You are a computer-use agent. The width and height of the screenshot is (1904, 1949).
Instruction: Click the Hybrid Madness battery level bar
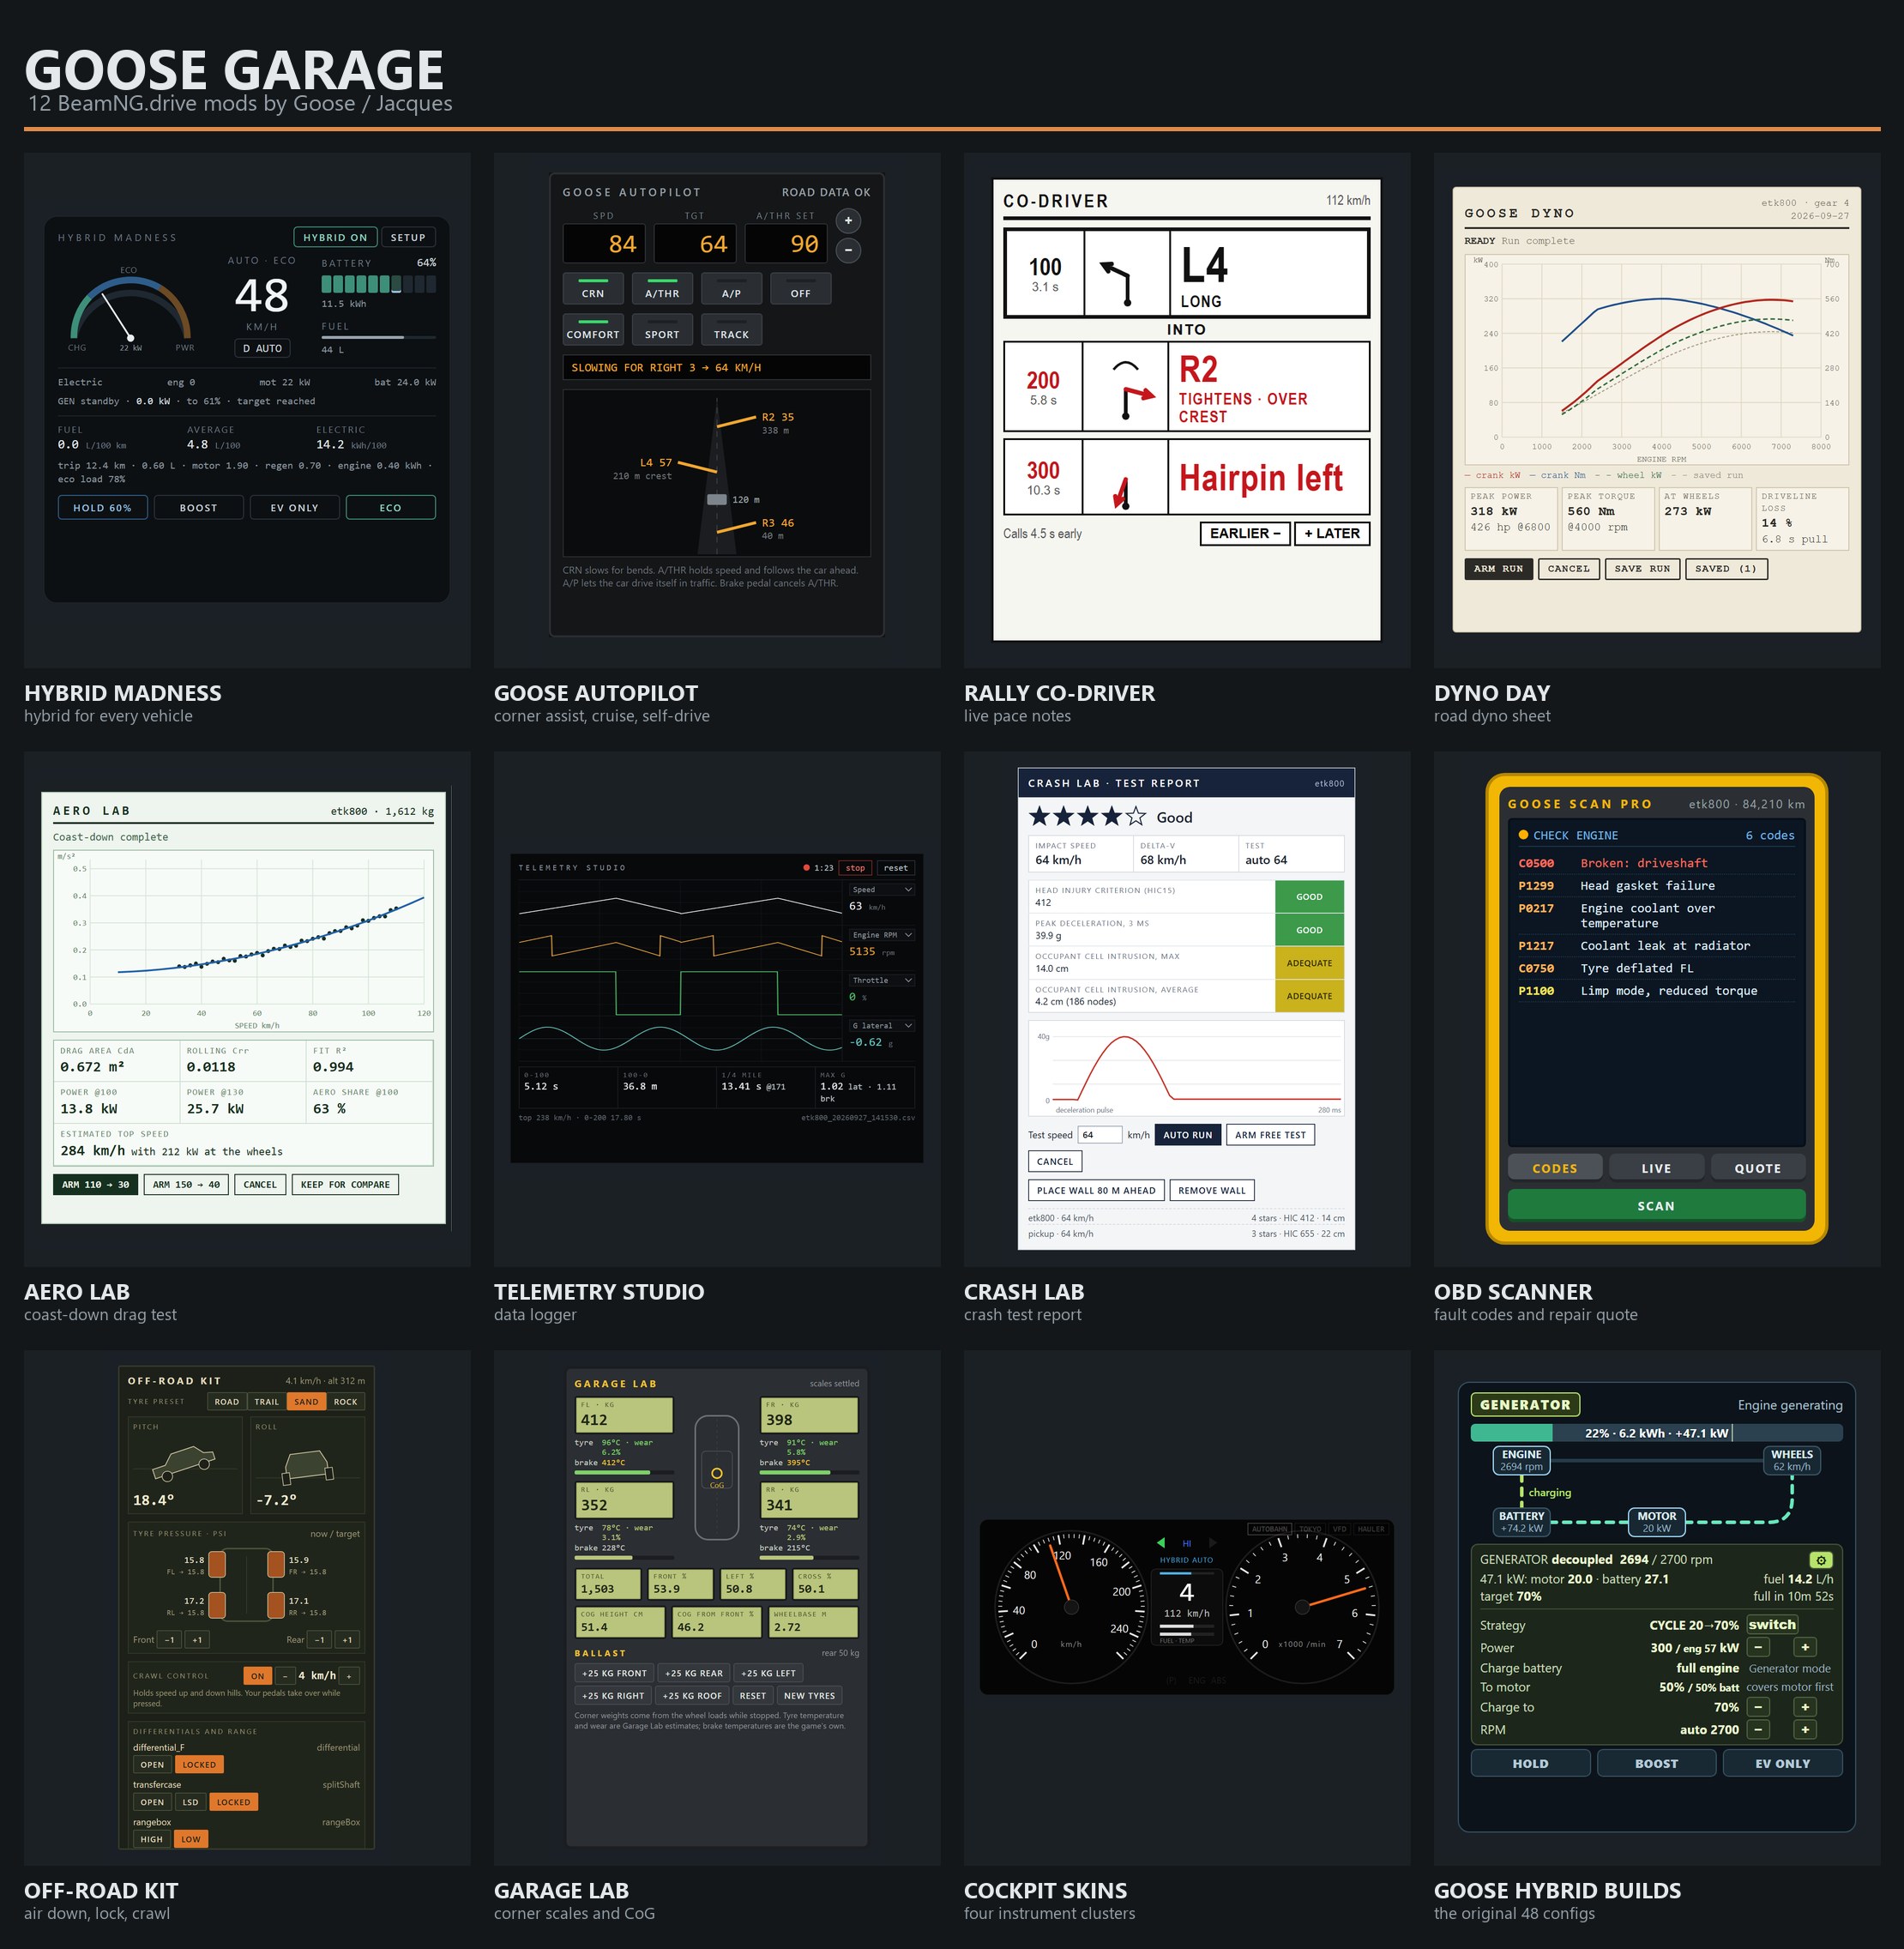tap(378, 284)
